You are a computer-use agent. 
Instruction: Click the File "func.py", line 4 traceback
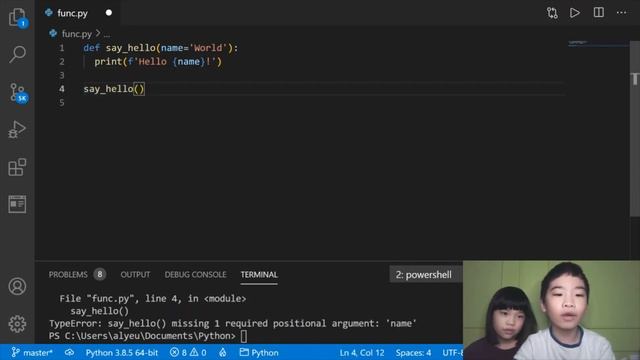153,299
